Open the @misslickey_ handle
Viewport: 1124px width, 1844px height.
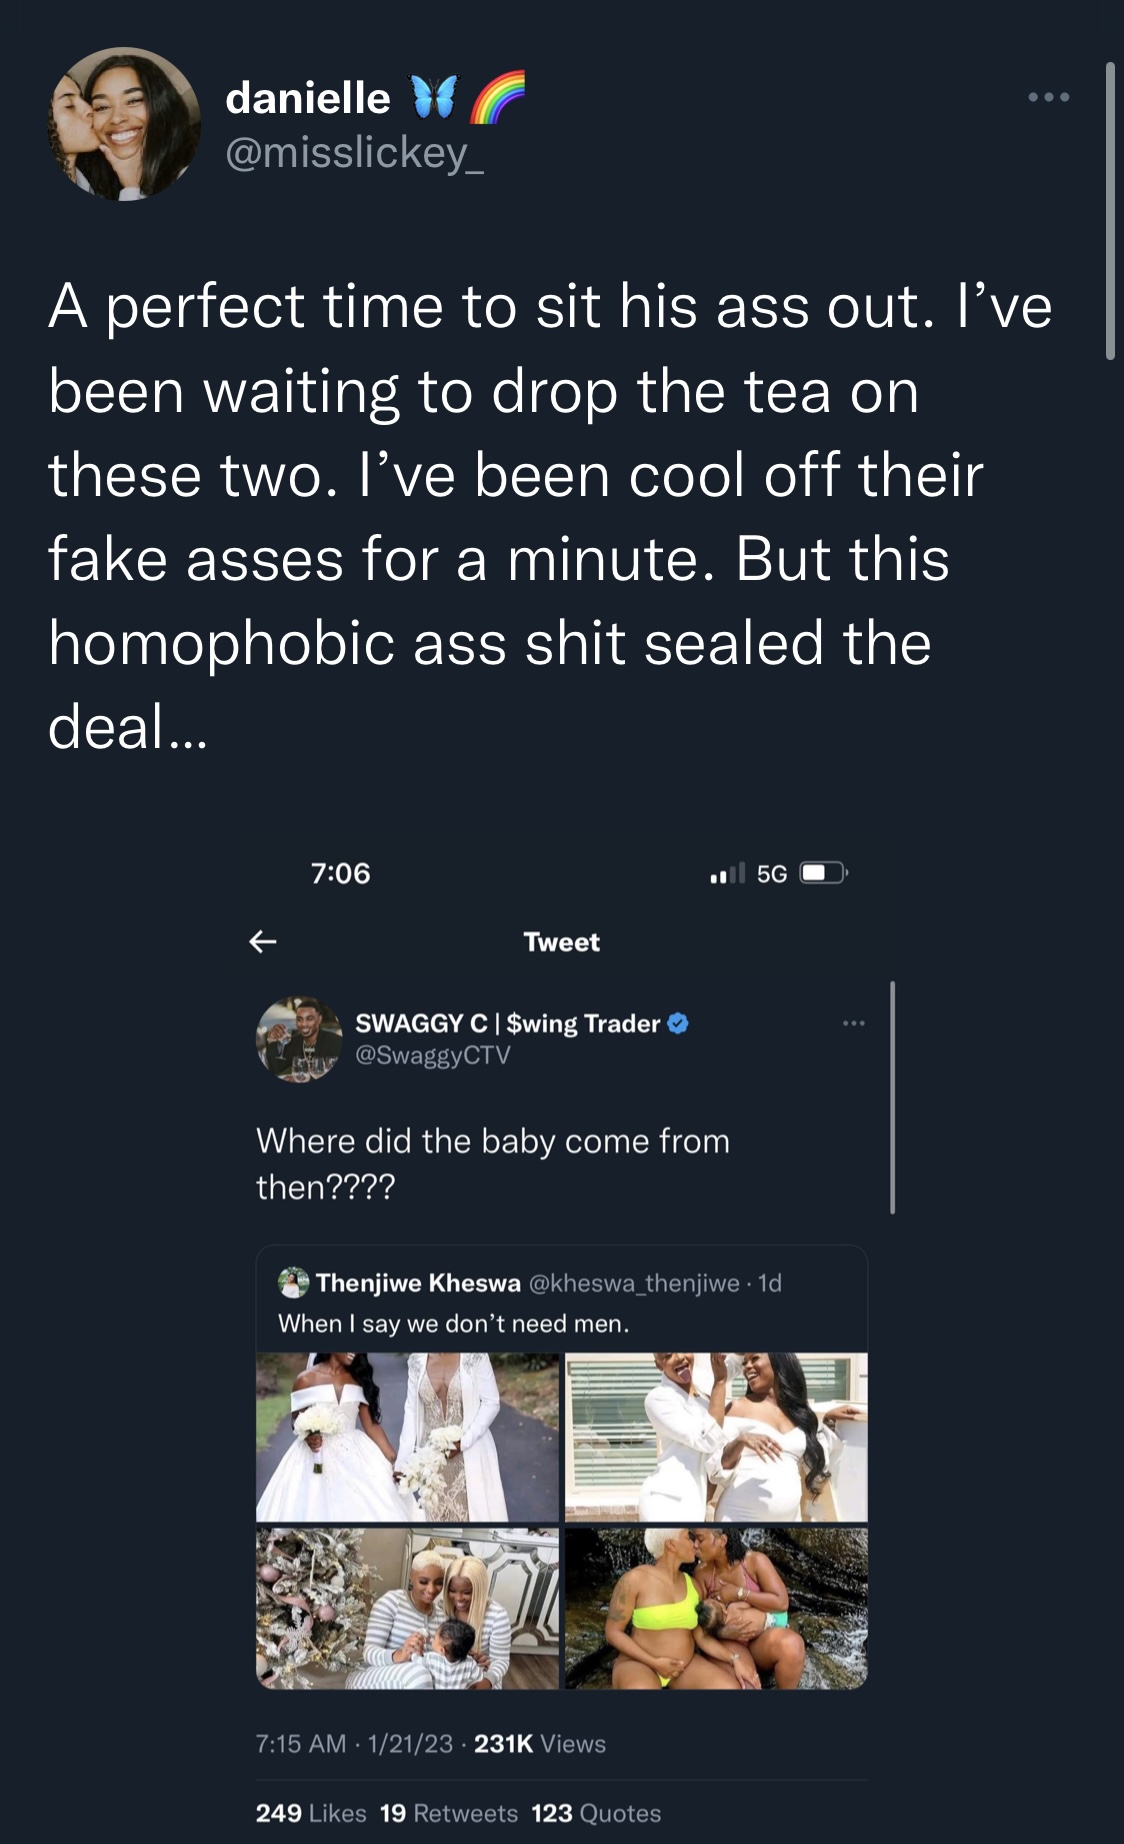pyautogui.click(x=355, y=153)
